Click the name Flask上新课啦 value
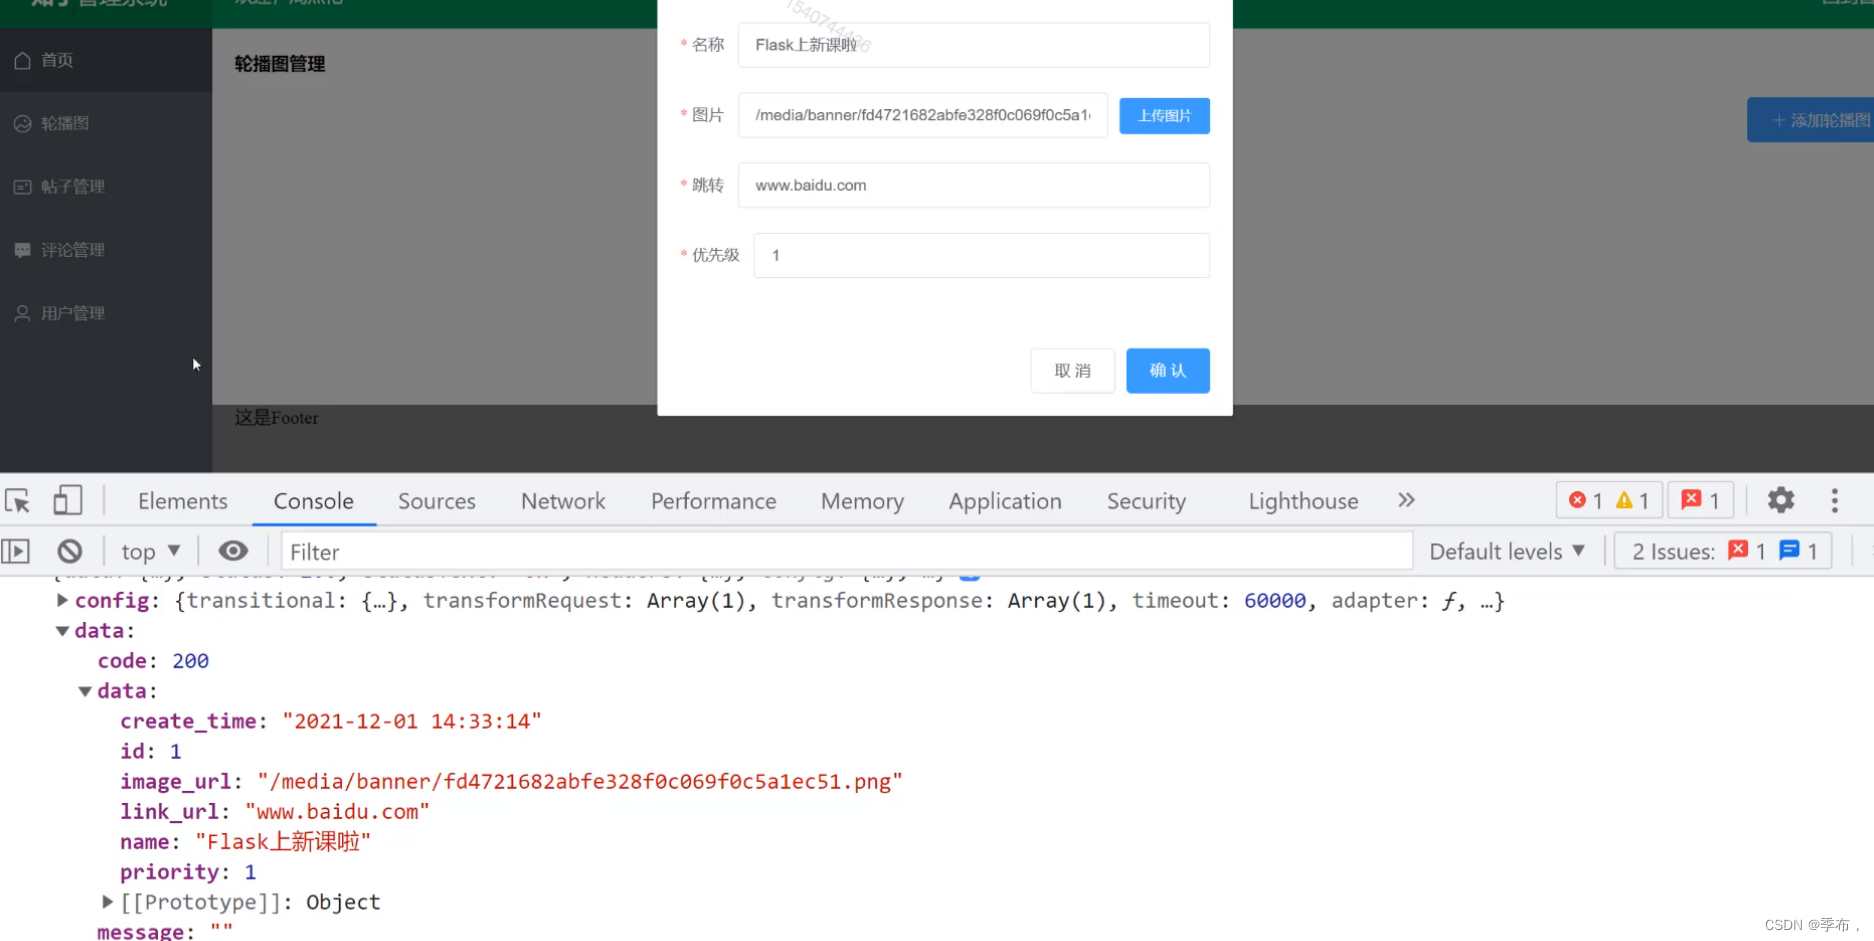The image size is (1874, 941). 283,842
